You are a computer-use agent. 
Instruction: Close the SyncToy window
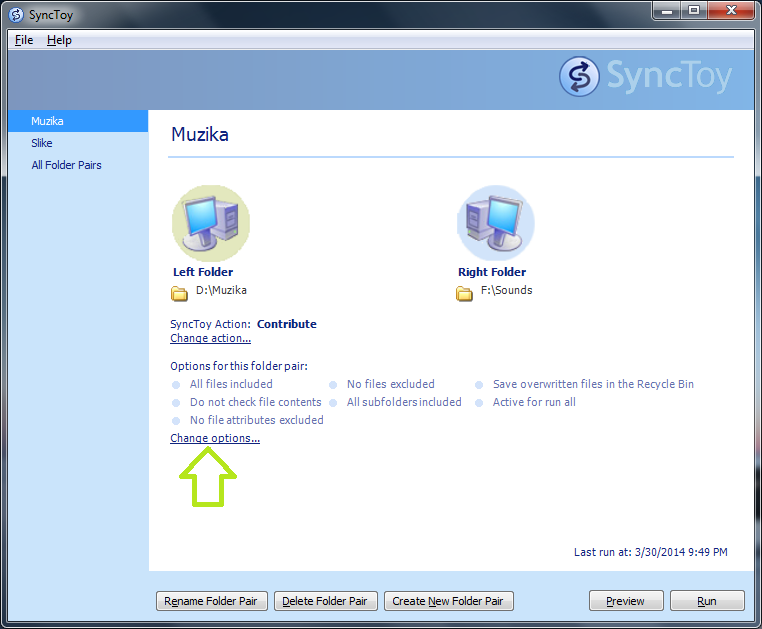pyautogui.click(x=731, y=11)
